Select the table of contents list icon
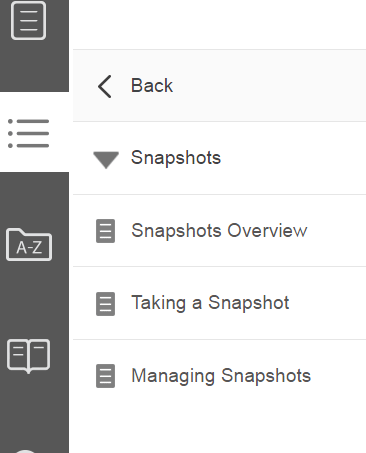This screenshot has height=453, width=366. 28,133
